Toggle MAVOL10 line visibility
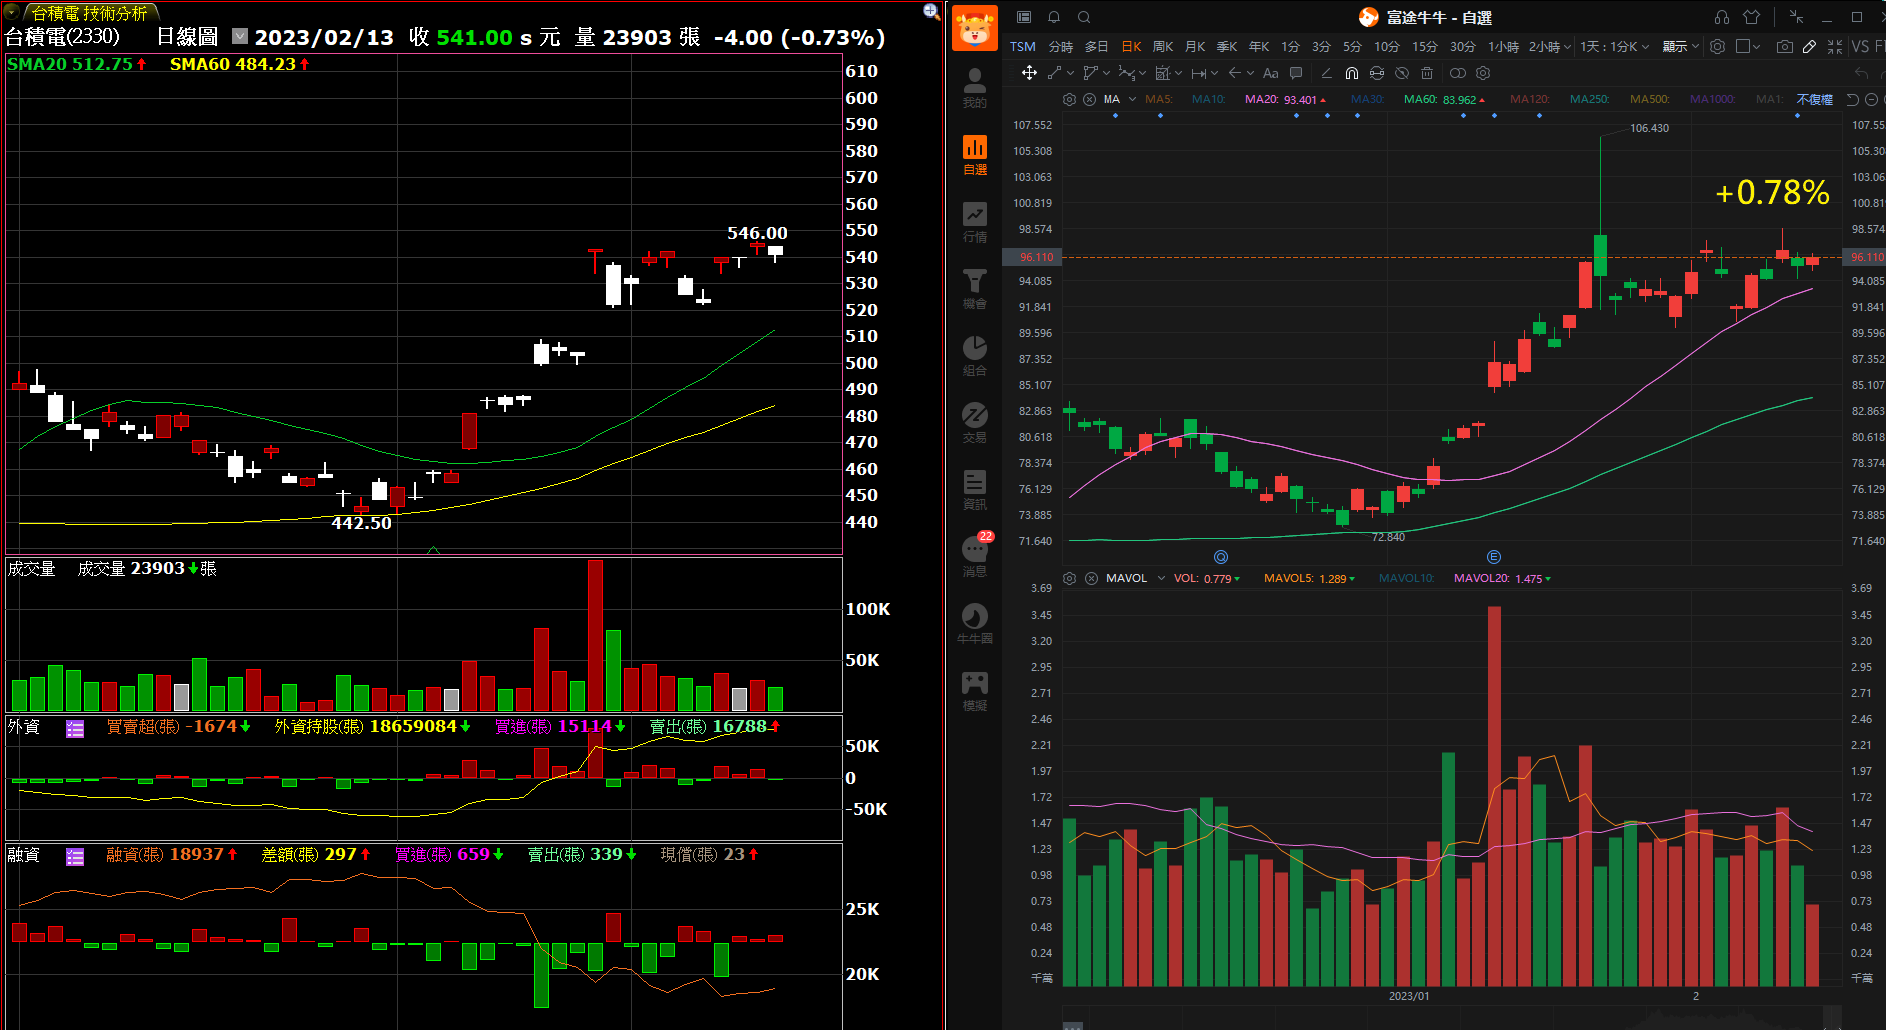Image resolution: width=1886 pixels, height=1030 pixels. click(x=1406, y=578)
